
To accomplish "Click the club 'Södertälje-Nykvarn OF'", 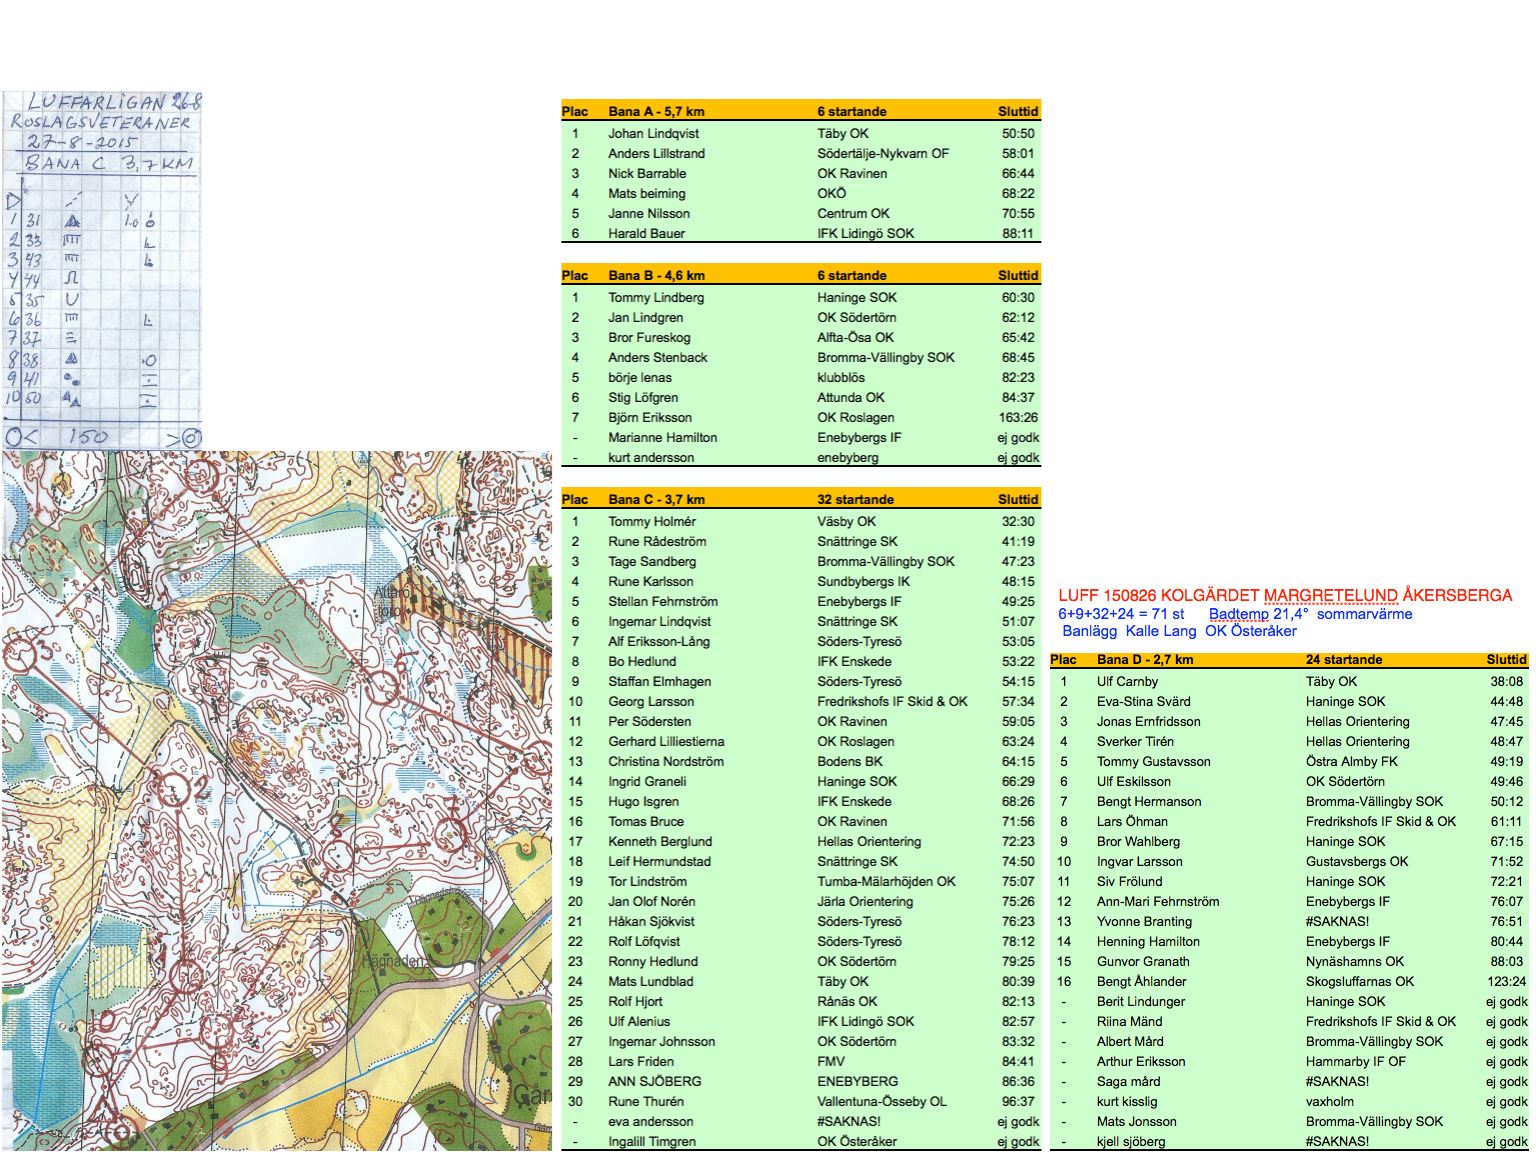I will tap(883, 153).
